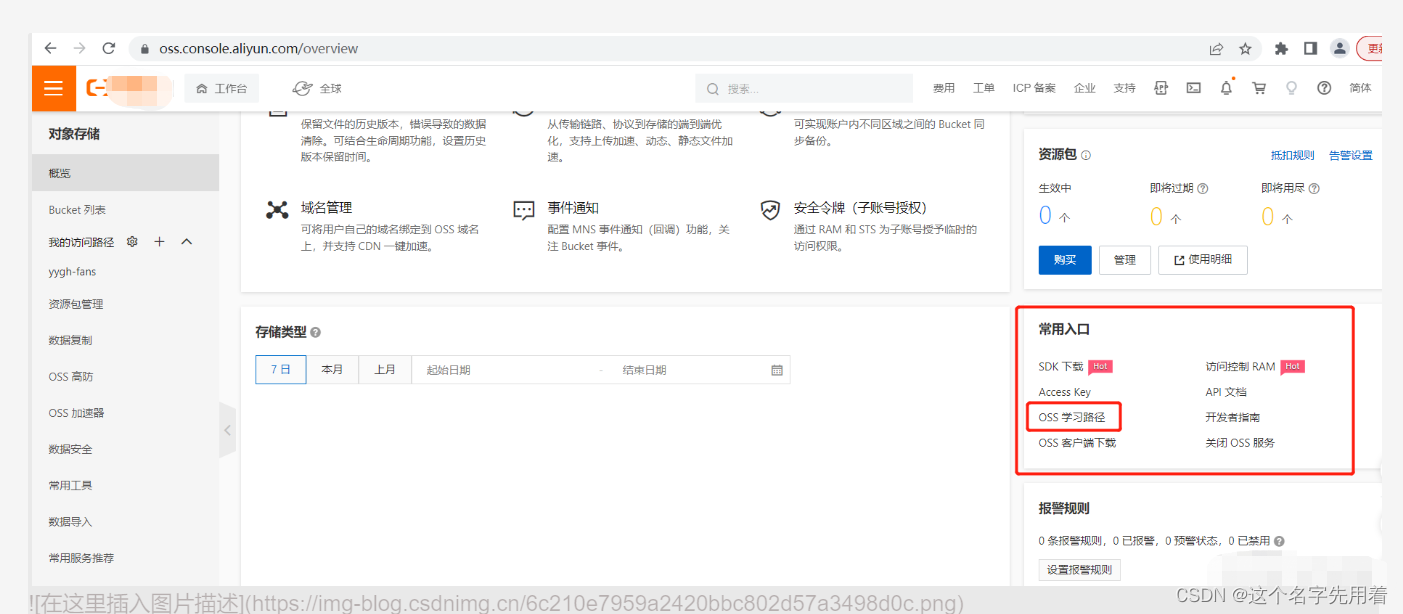Click the 设置报警规则 button
The height and width of the screenshot is (614, 1403).
click(x=1080, y=570)
